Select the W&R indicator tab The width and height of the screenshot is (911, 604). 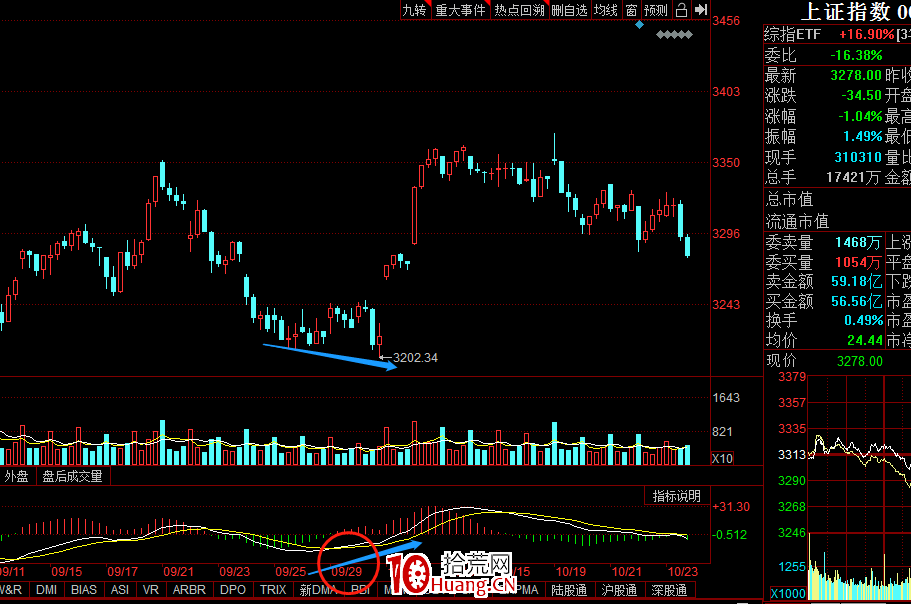pos(12,589)
